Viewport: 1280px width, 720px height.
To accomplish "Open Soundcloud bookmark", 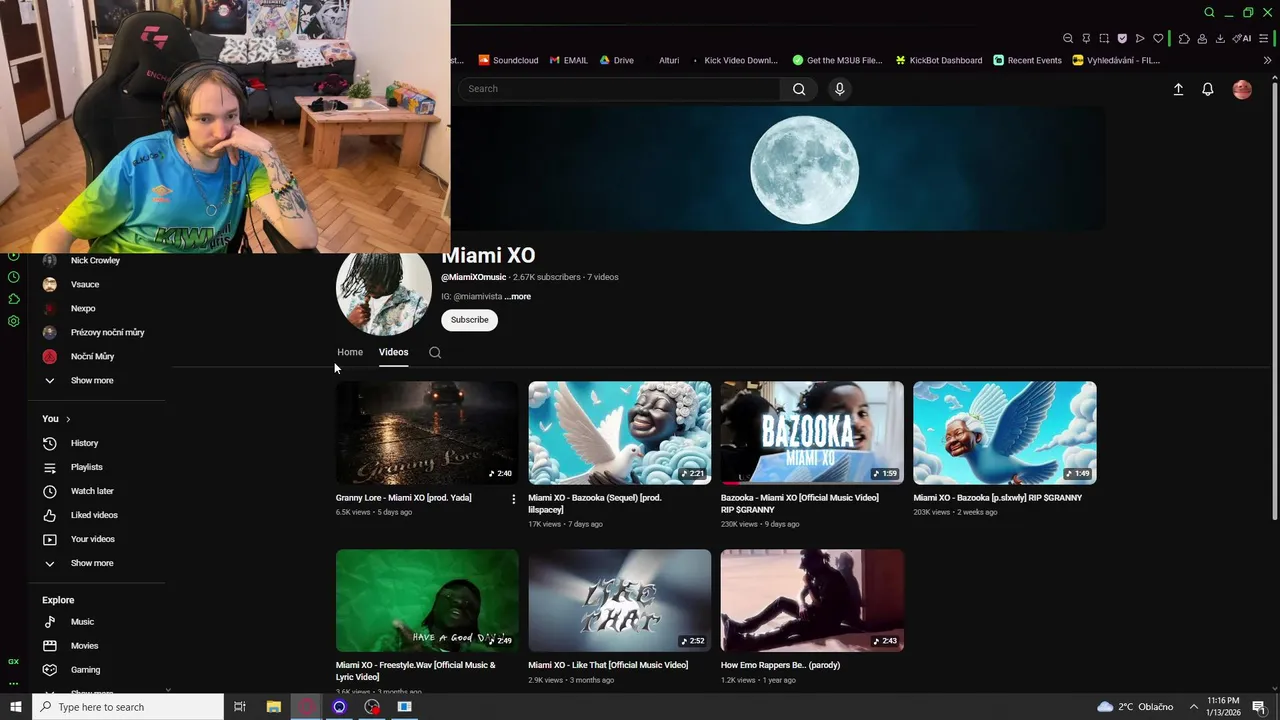I will coord(508,60).
